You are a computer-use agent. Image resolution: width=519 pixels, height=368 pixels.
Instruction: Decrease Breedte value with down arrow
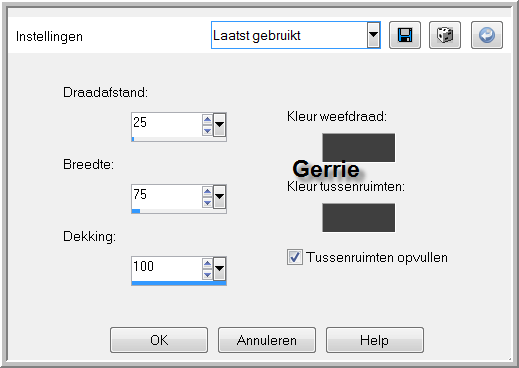click(x=207, y=203)
